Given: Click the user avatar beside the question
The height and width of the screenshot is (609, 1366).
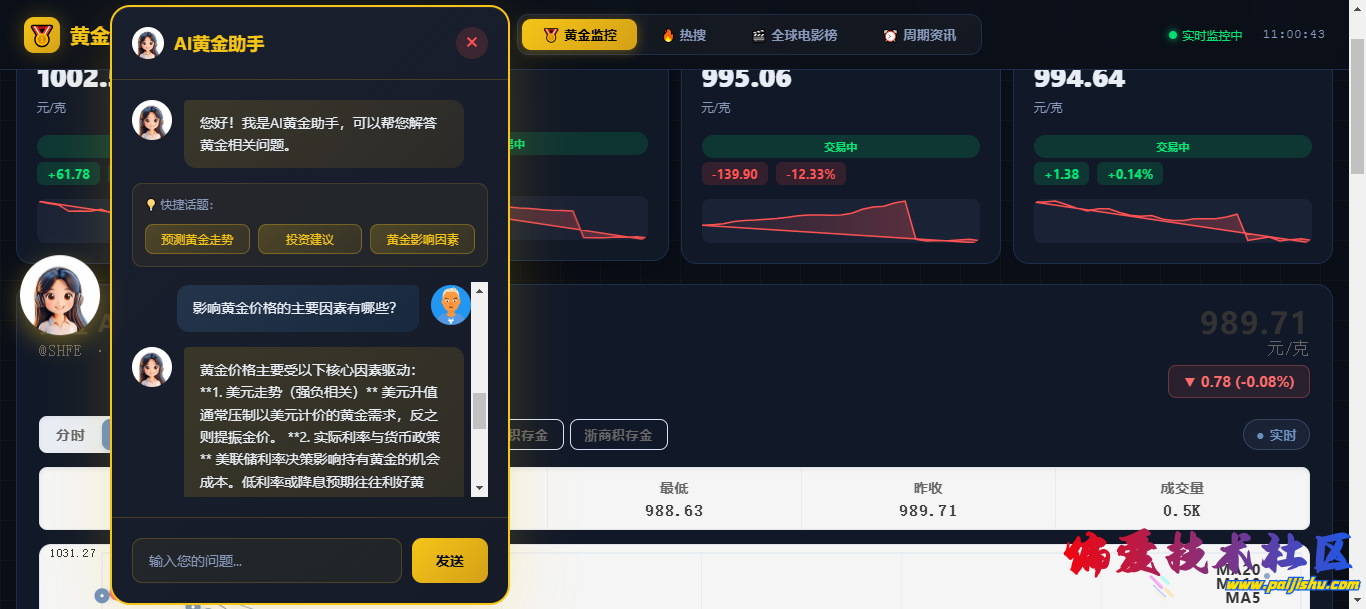Looking at the screenshot, I should point(451,305).
